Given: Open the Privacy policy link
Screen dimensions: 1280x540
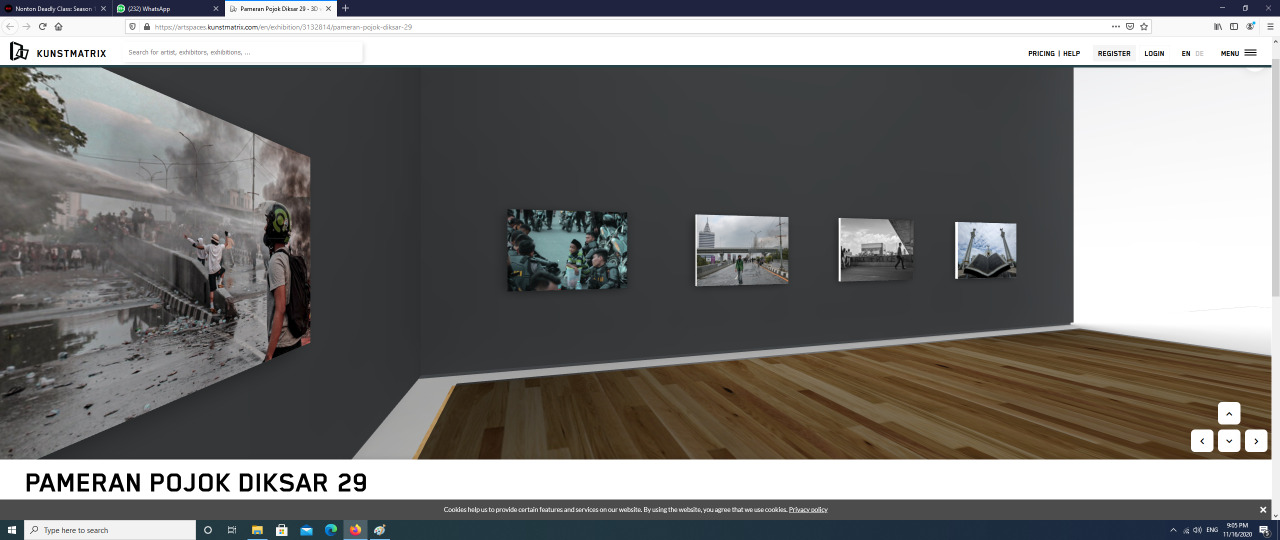Looking at the screenshot, I should click(808, 510).
